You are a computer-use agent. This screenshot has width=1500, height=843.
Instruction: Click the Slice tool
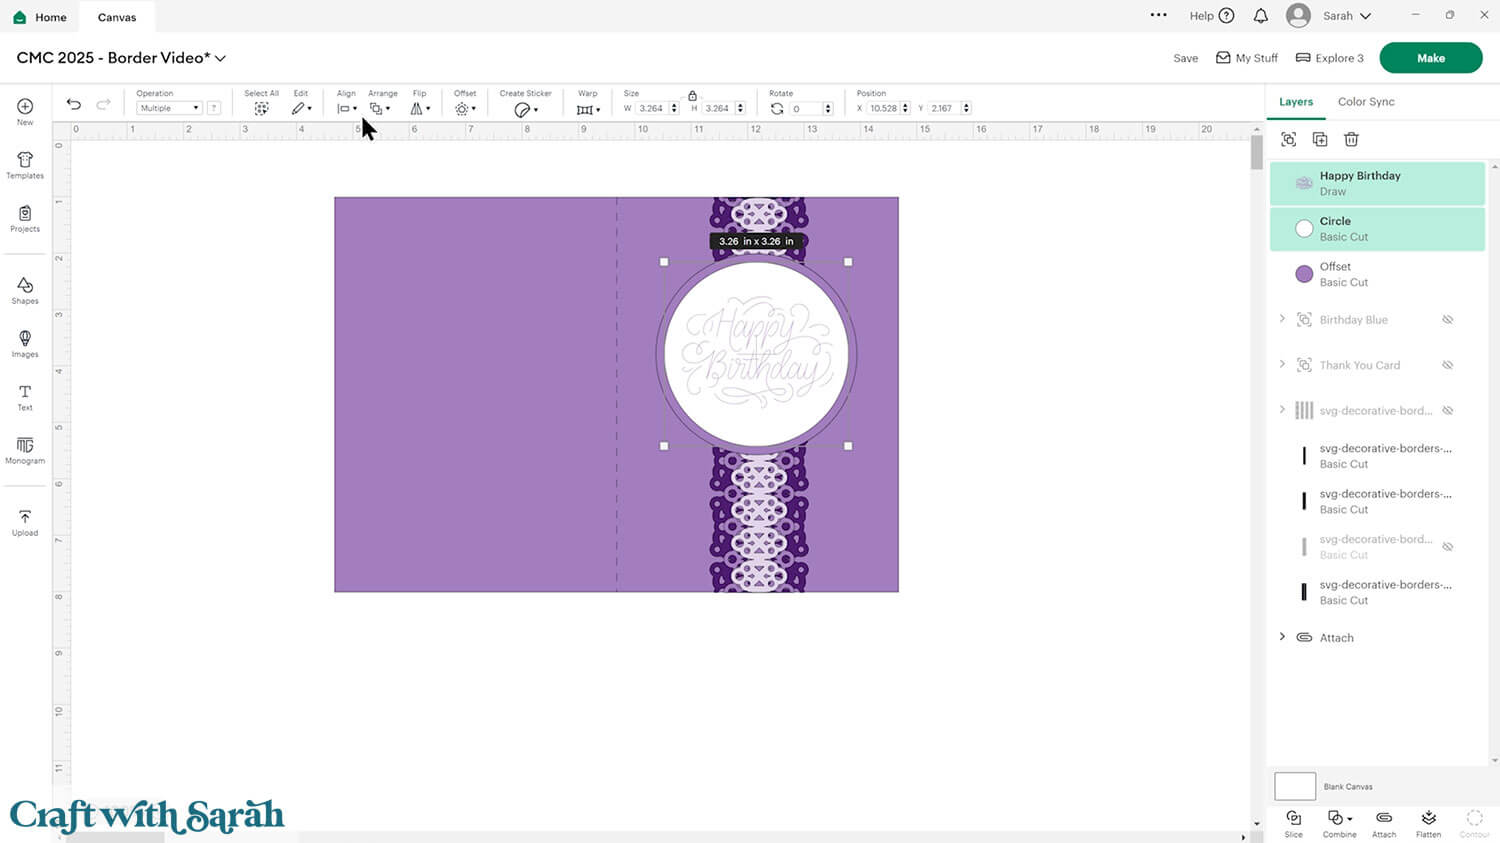pyautogui.click(x=1293, y=823)
